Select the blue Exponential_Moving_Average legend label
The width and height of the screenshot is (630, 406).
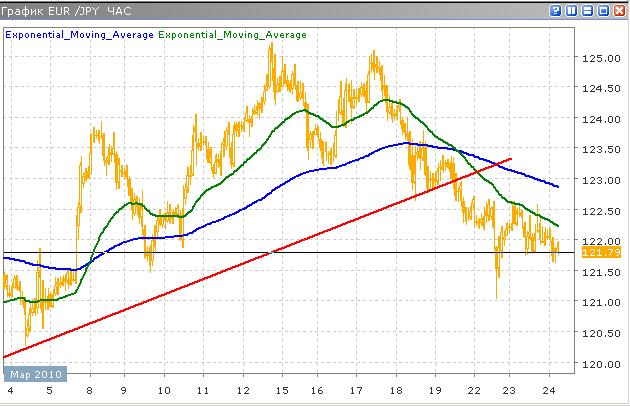(80, 34)
